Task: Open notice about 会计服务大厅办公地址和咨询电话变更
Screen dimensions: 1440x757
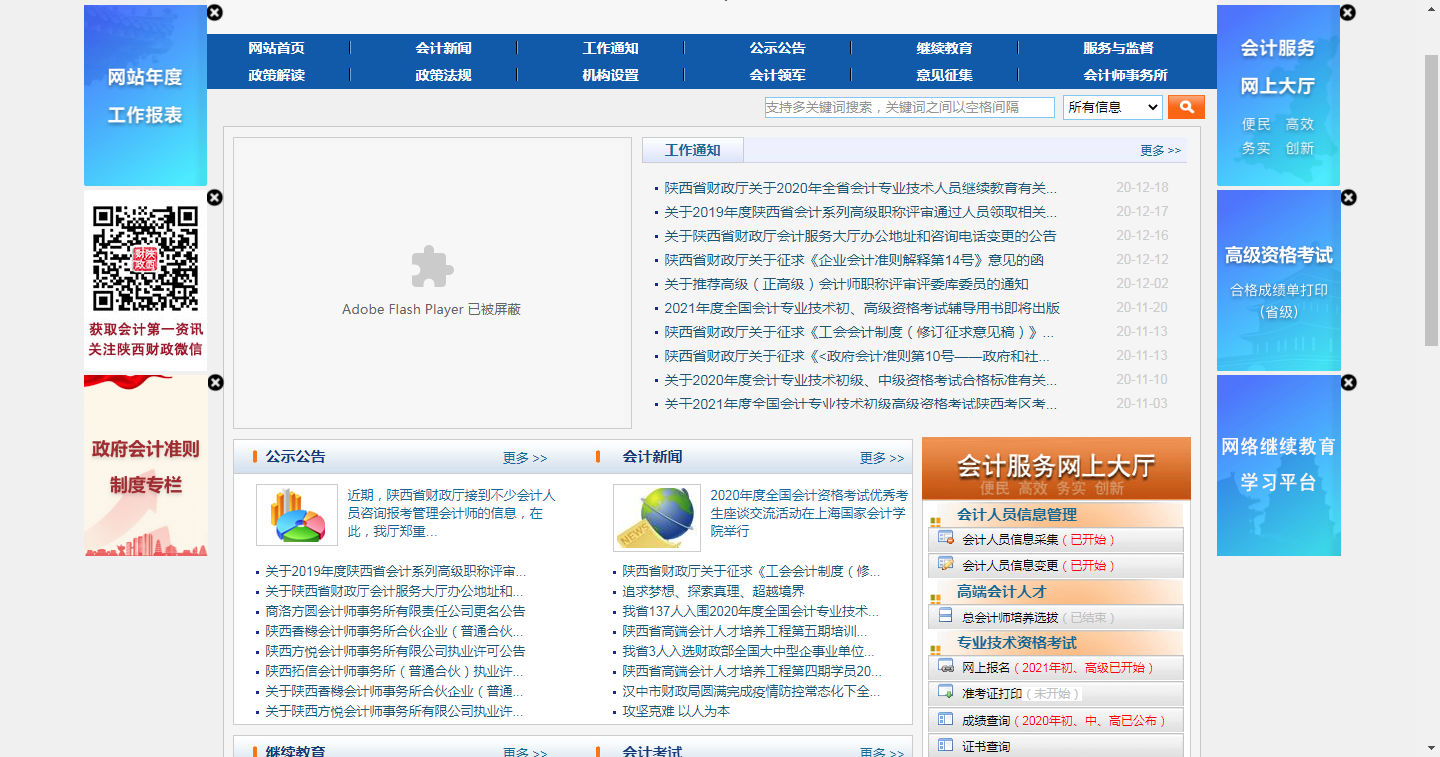Action: (860, 236)
